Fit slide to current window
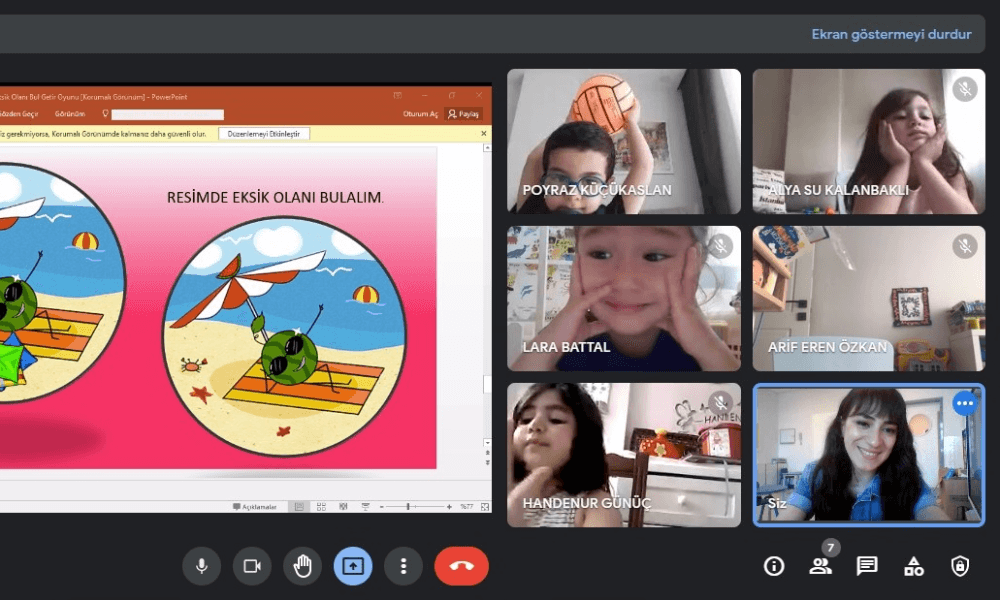 click(485, 507)
